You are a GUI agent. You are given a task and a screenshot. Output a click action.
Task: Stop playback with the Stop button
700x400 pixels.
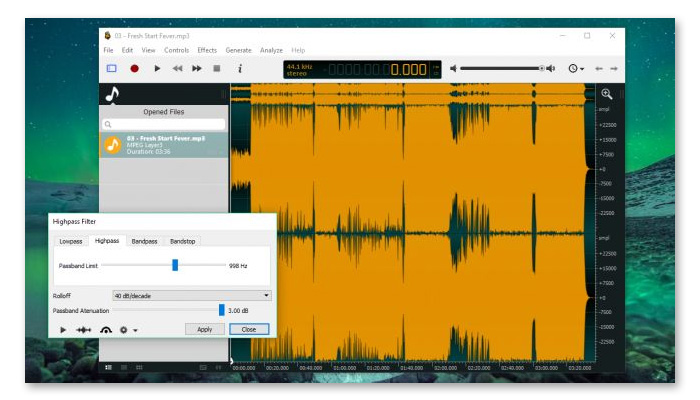pyautogui.click(x=217, y=69)
